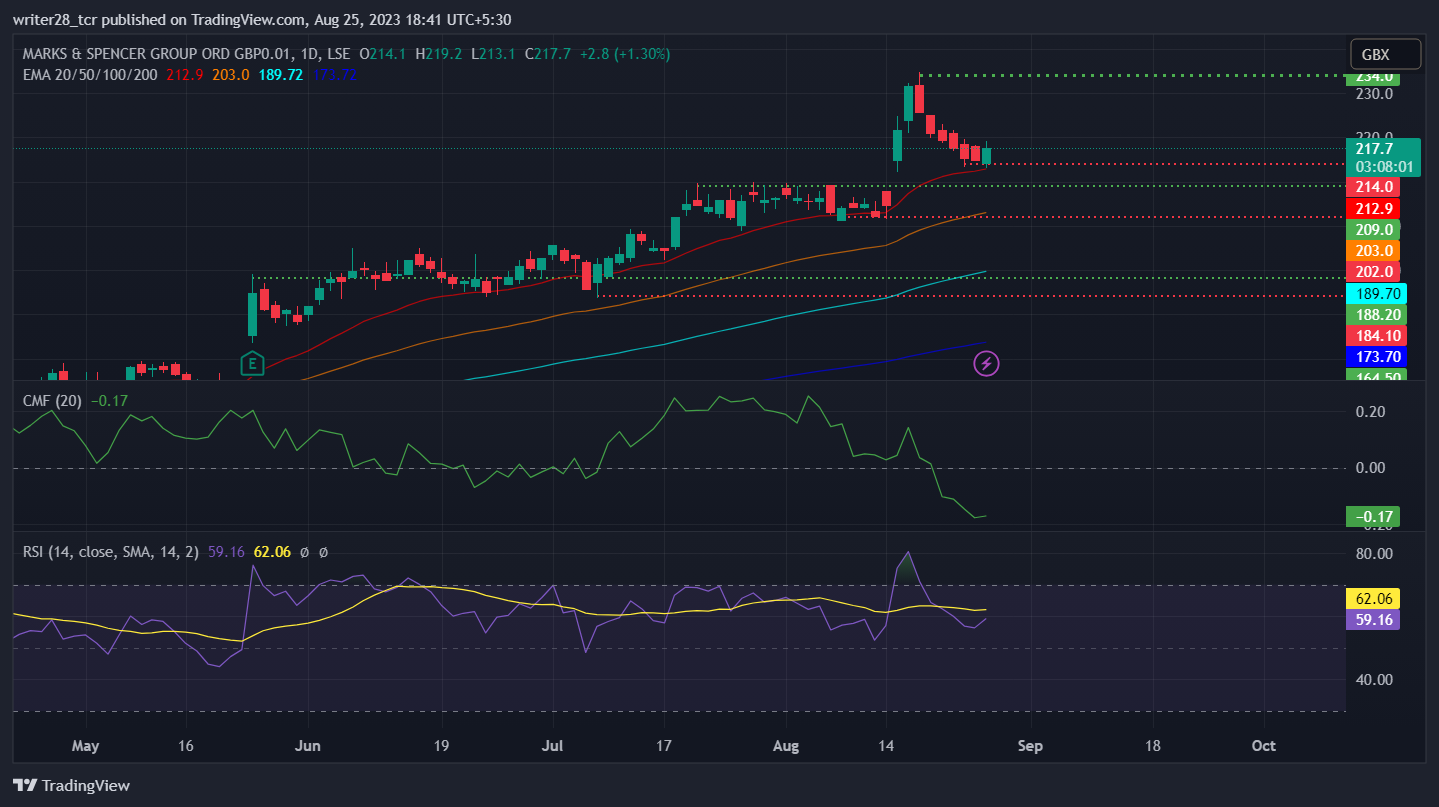Click the cyan EMA value 189.72 in legend

pos(280,74)
